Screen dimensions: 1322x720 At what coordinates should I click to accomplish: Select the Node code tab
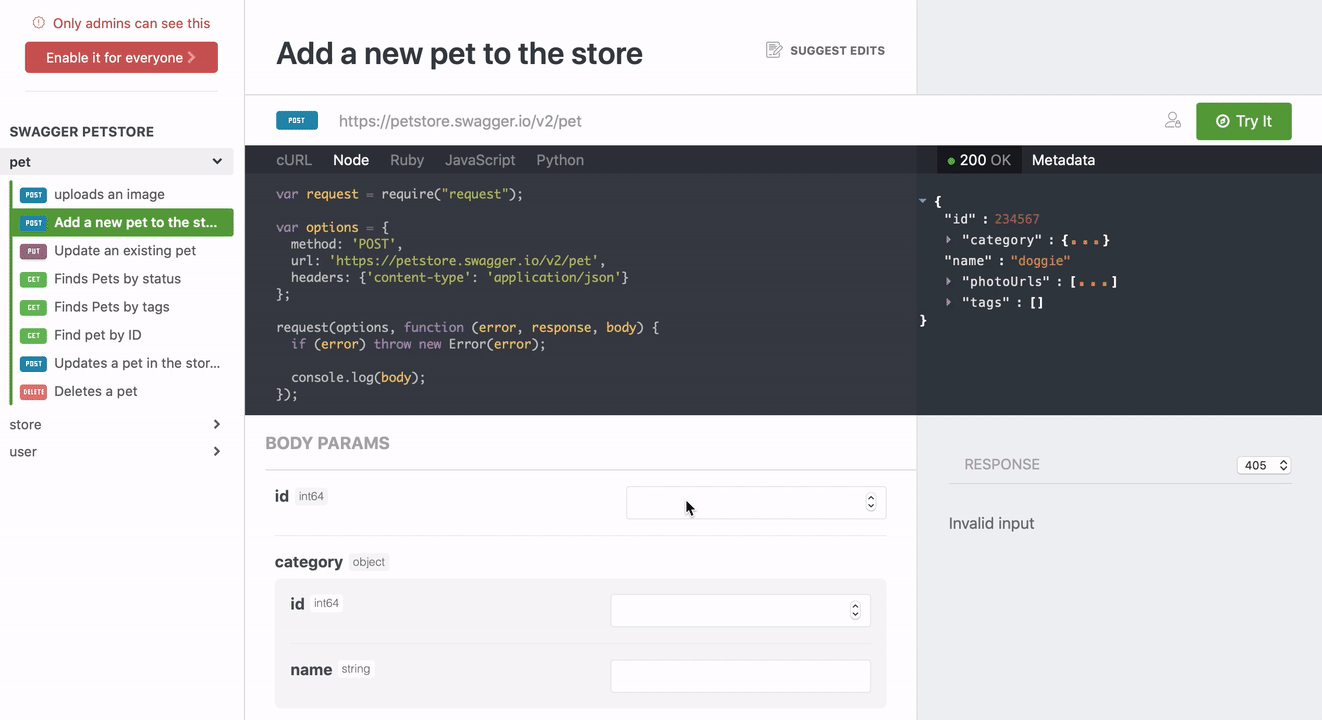tap(351, 160)
